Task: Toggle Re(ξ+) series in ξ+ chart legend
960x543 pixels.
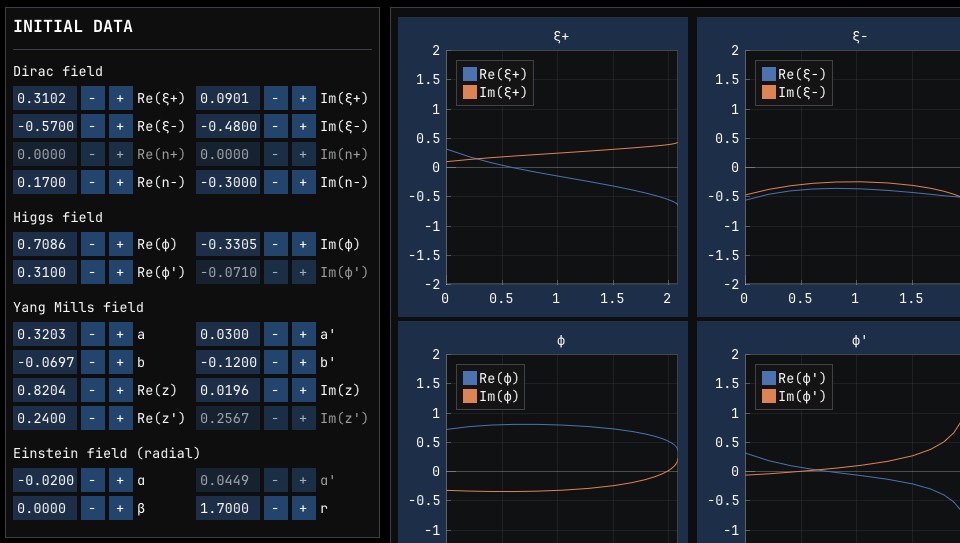Action: 495,74
